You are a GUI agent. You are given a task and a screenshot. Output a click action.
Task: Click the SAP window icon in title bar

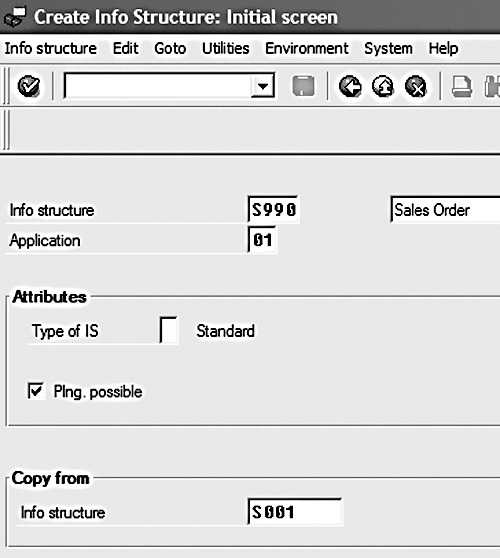click(15, 17)
